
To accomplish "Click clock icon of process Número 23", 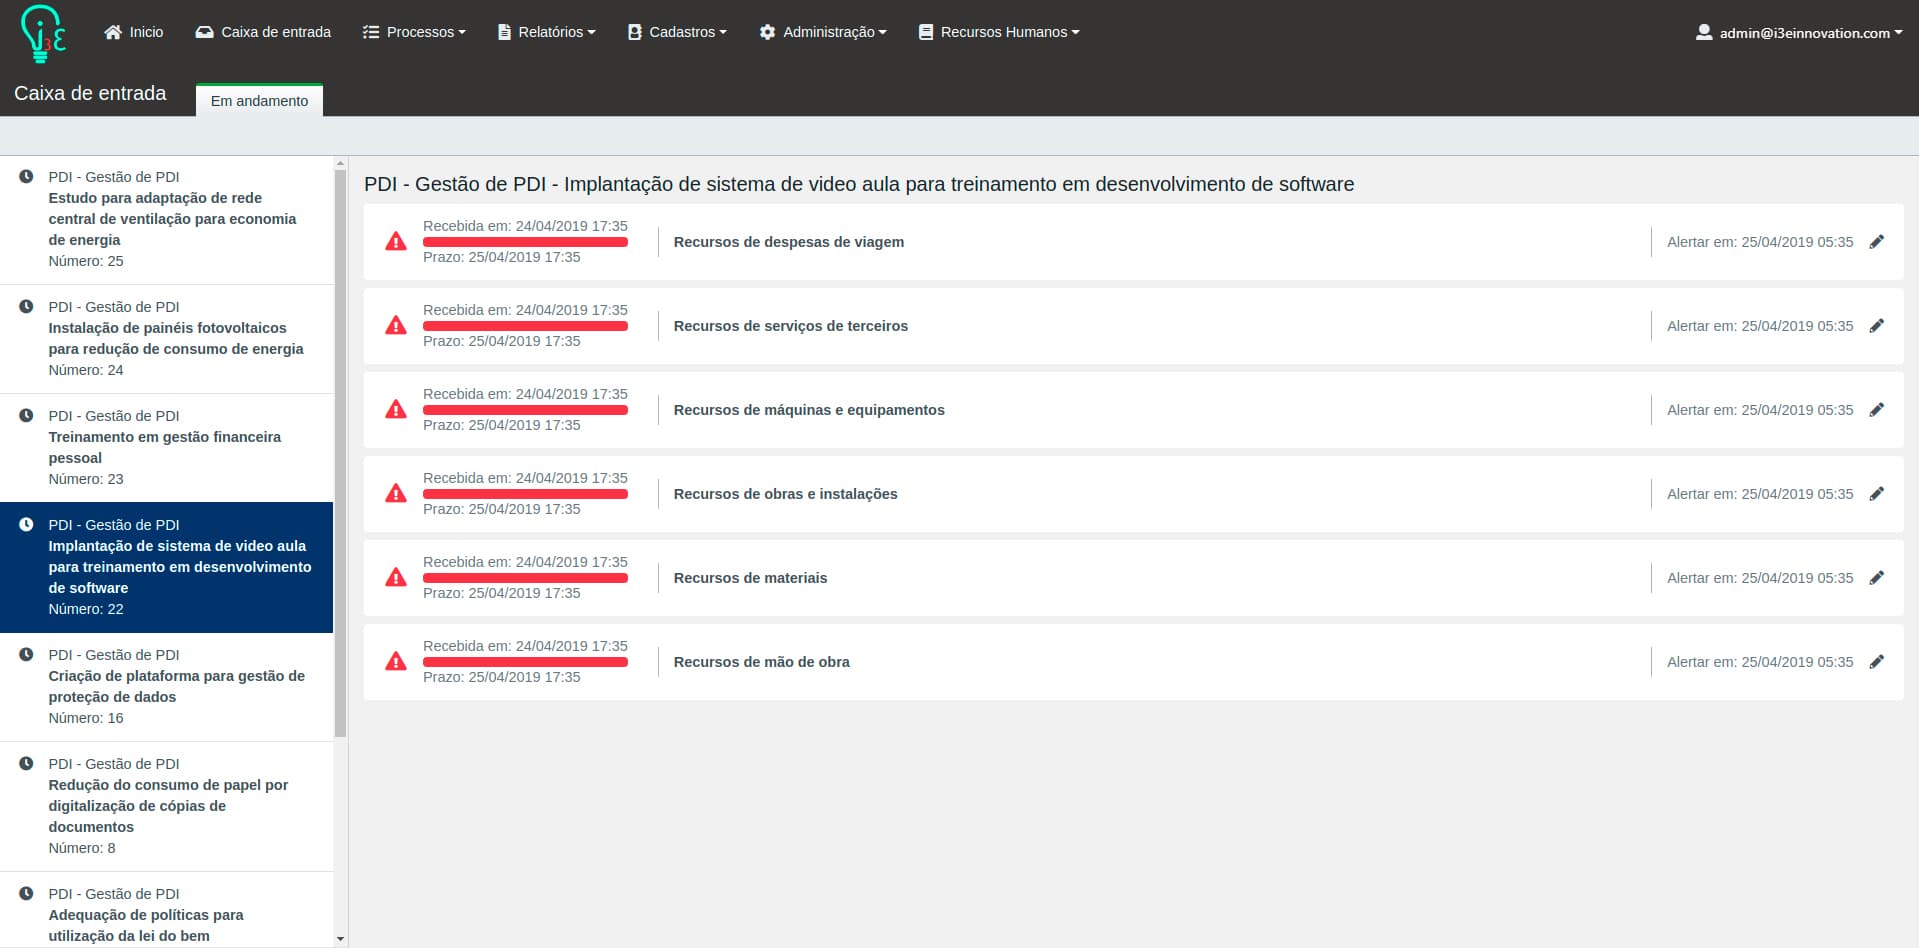I will pos(26,415).
